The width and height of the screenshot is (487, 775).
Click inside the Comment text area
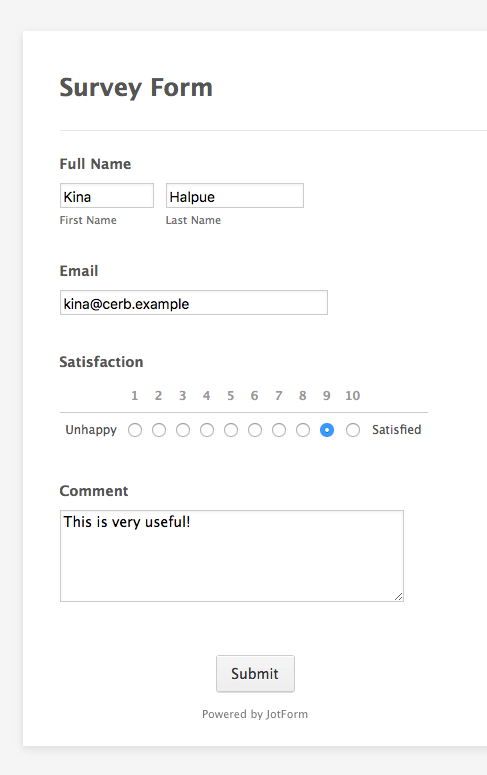coord(232,556)
